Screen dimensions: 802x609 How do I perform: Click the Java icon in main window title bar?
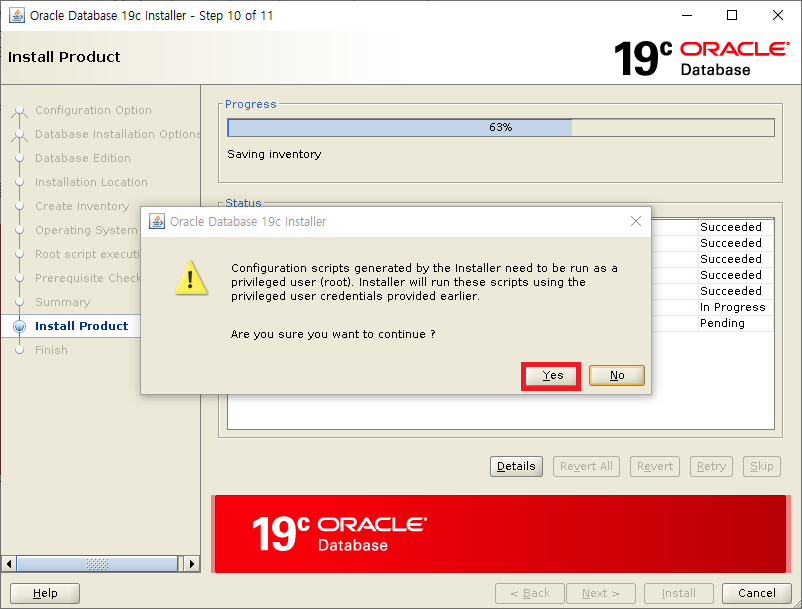(x=17, y=15)
